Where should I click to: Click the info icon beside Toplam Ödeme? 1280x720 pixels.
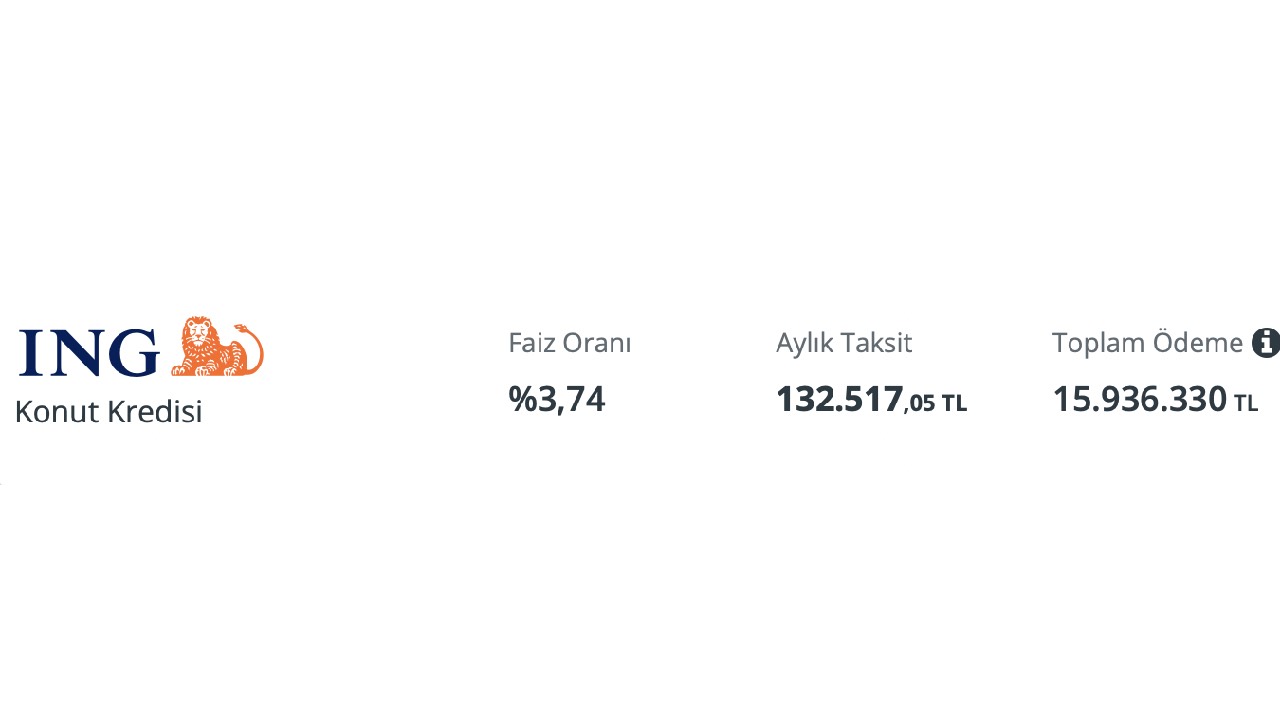(1265, 343)
